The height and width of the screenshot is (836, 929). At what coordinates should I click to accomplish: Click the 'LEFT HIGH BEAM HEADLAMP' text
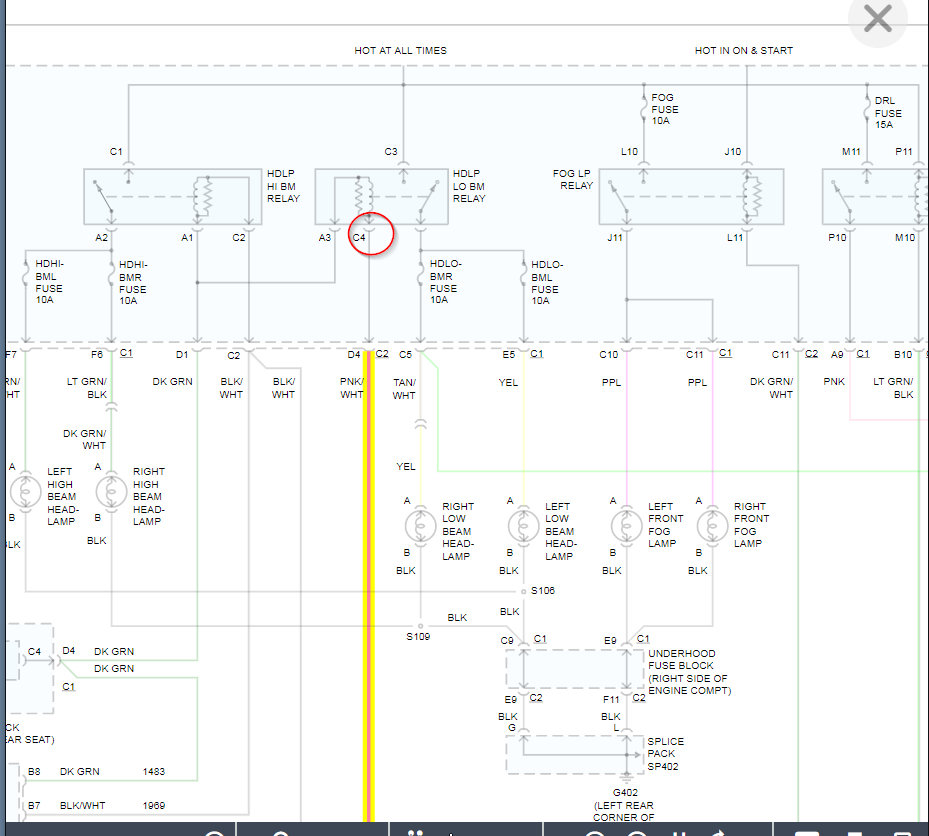62,497
